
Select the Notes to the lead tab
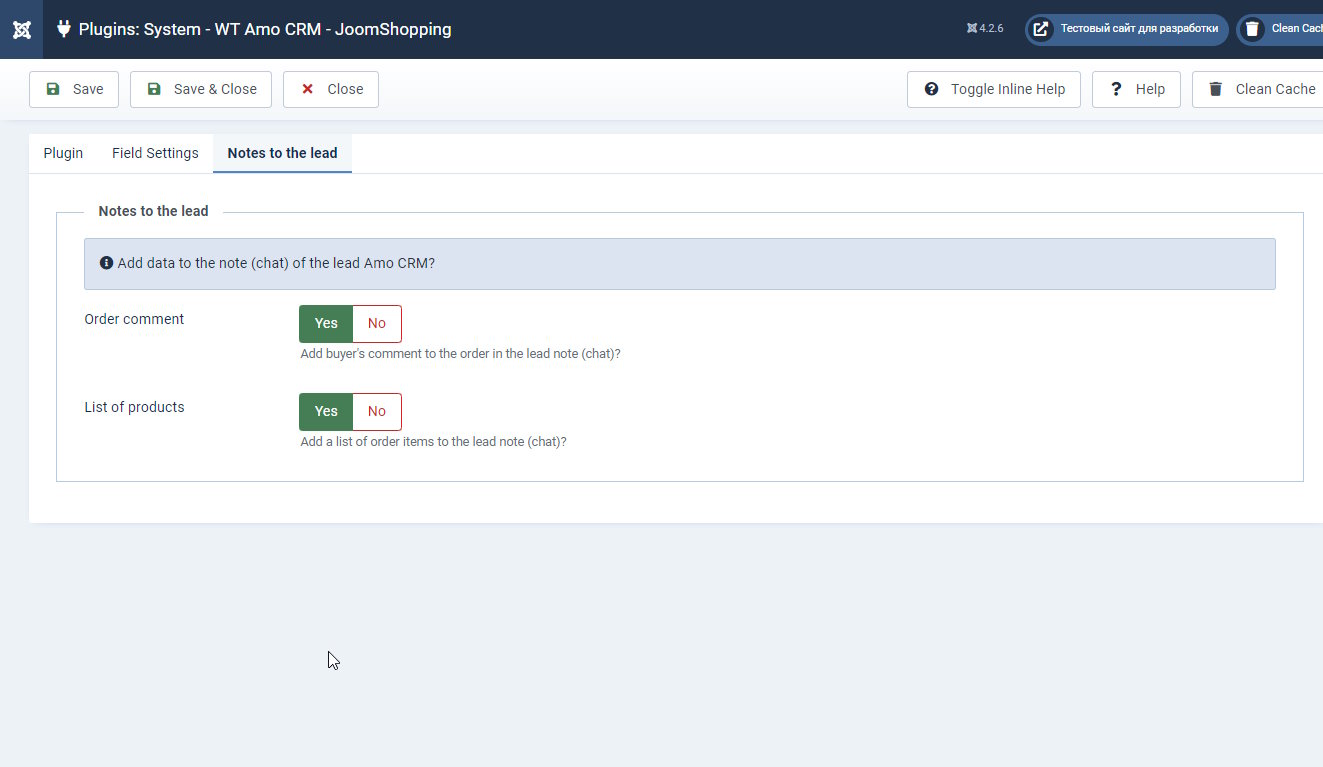(282, 153)
